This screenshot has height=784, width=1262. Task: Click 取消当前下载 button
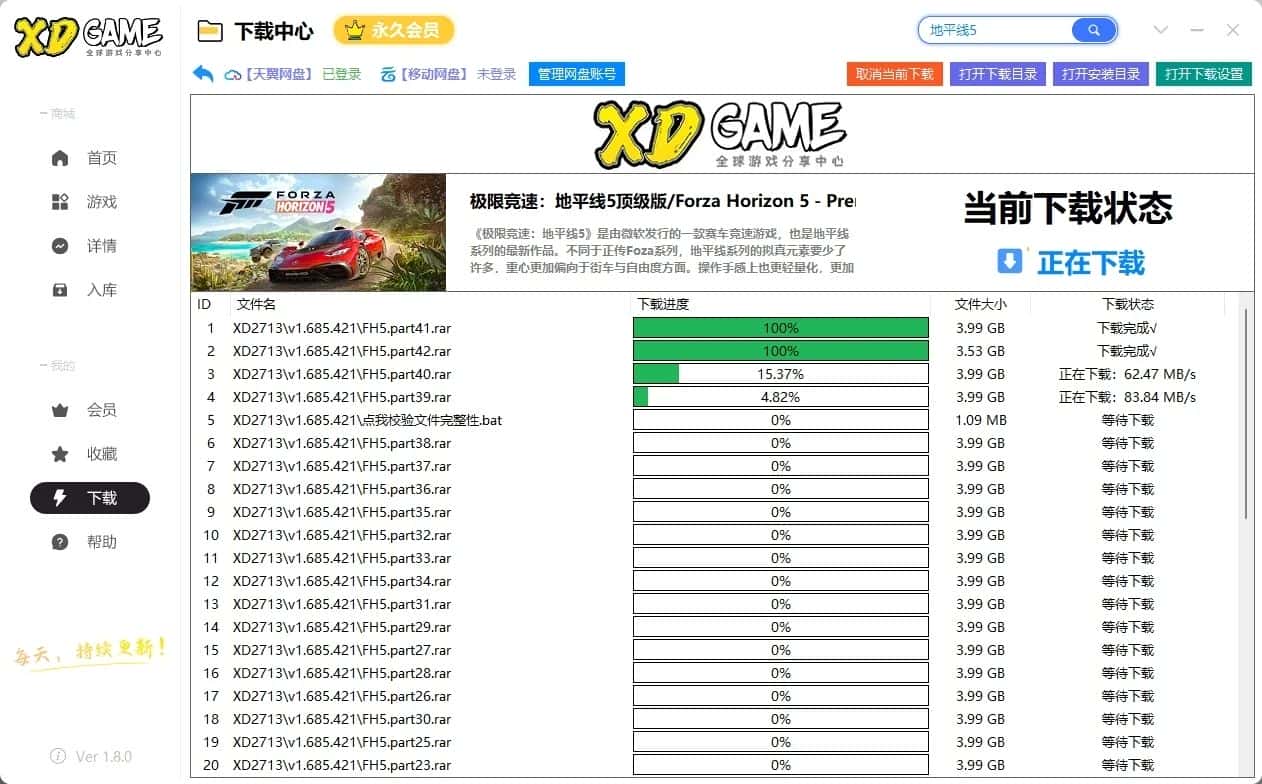point(895,74)
